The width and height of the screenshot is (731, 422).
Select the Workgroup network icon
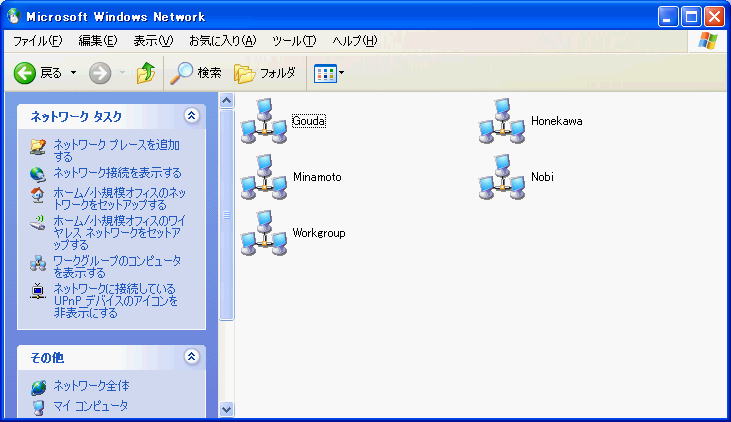pos(264,233)
